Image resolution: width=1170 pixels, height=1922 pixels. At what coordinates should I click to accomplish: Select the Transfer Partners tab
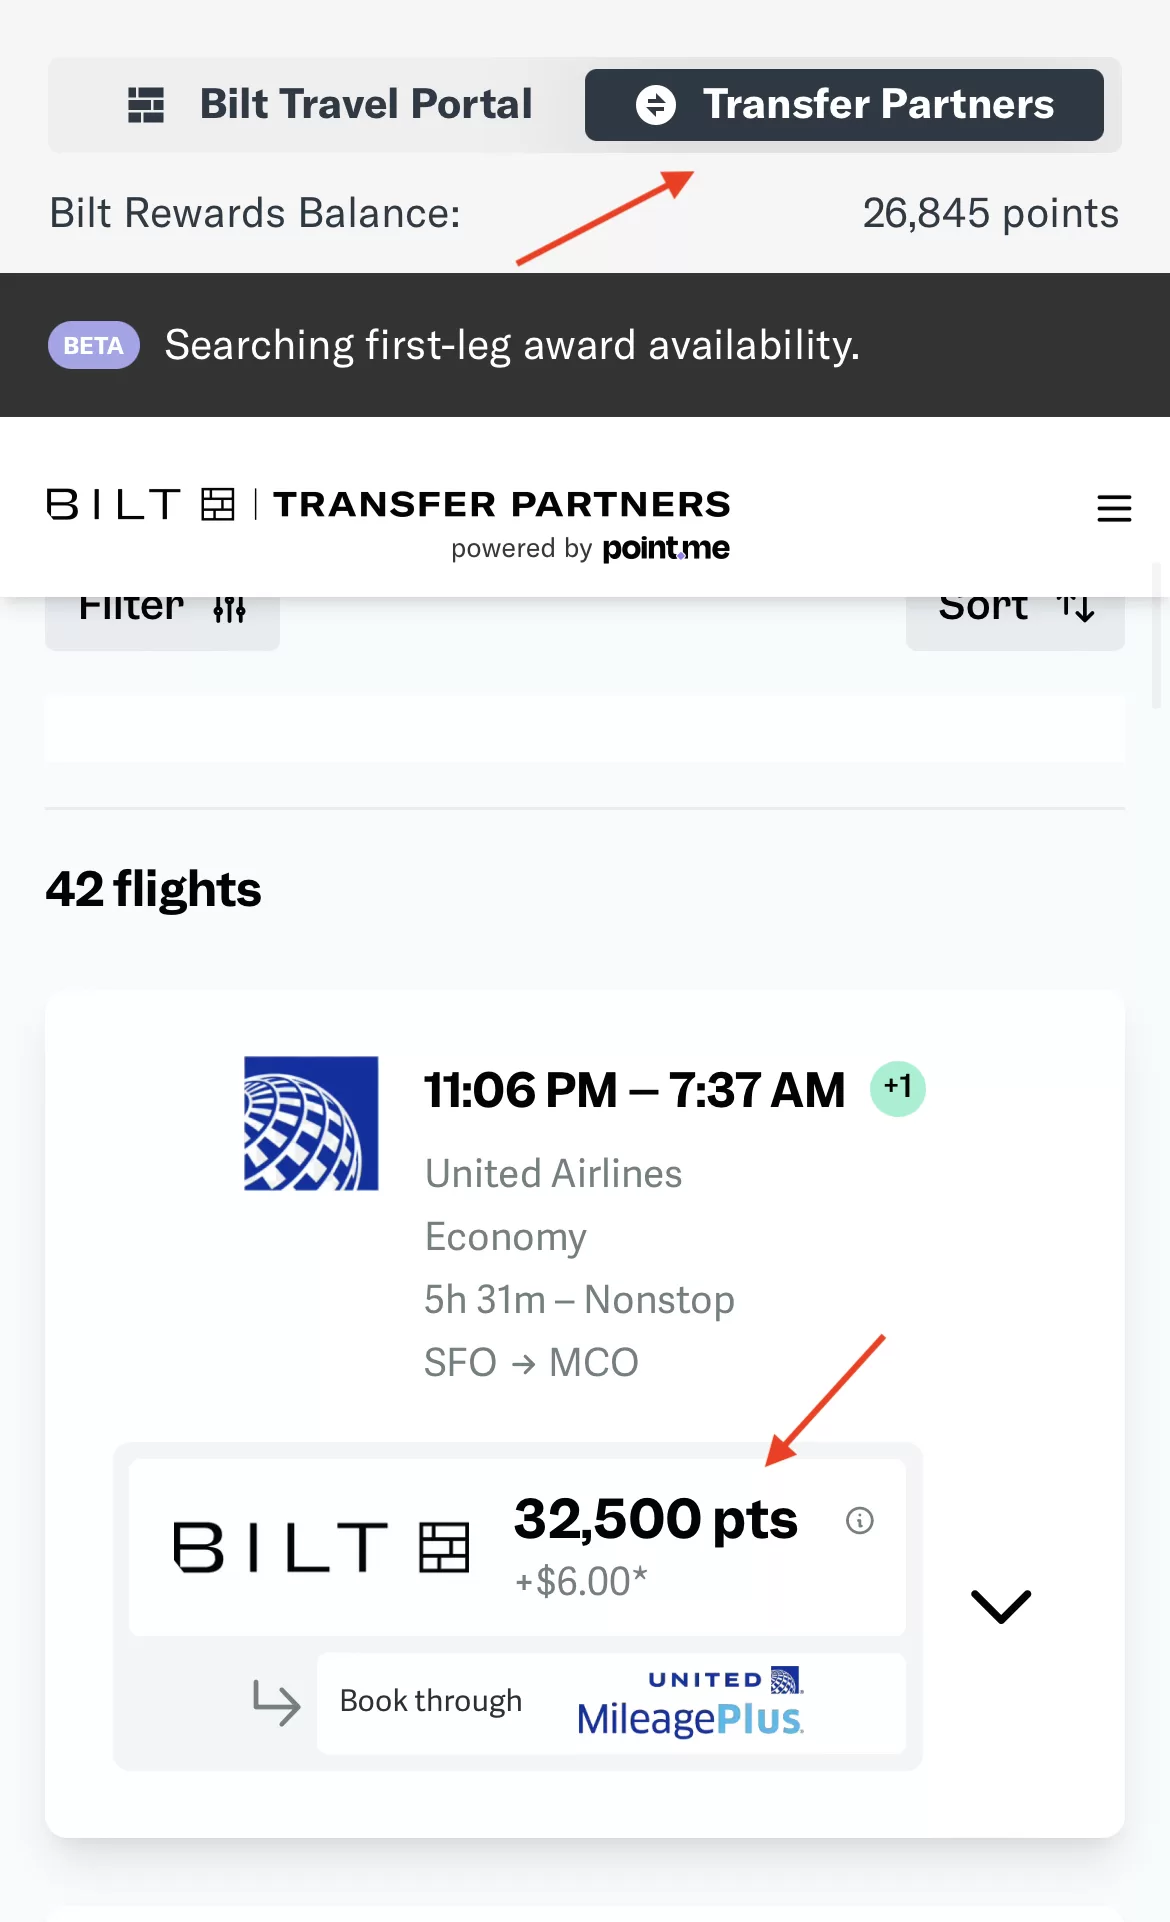[x=844, y=105]
